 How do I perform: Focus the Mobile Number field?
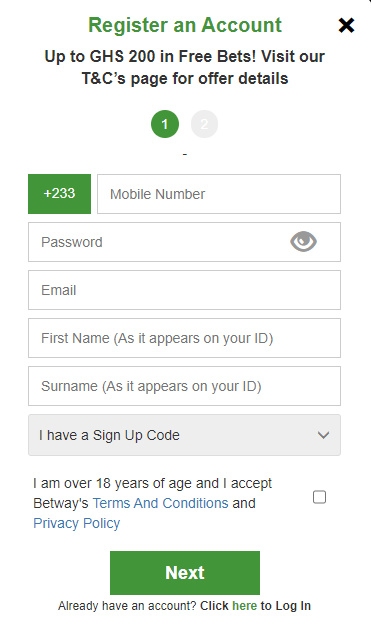pyautogui.click(x=219, y=194)
